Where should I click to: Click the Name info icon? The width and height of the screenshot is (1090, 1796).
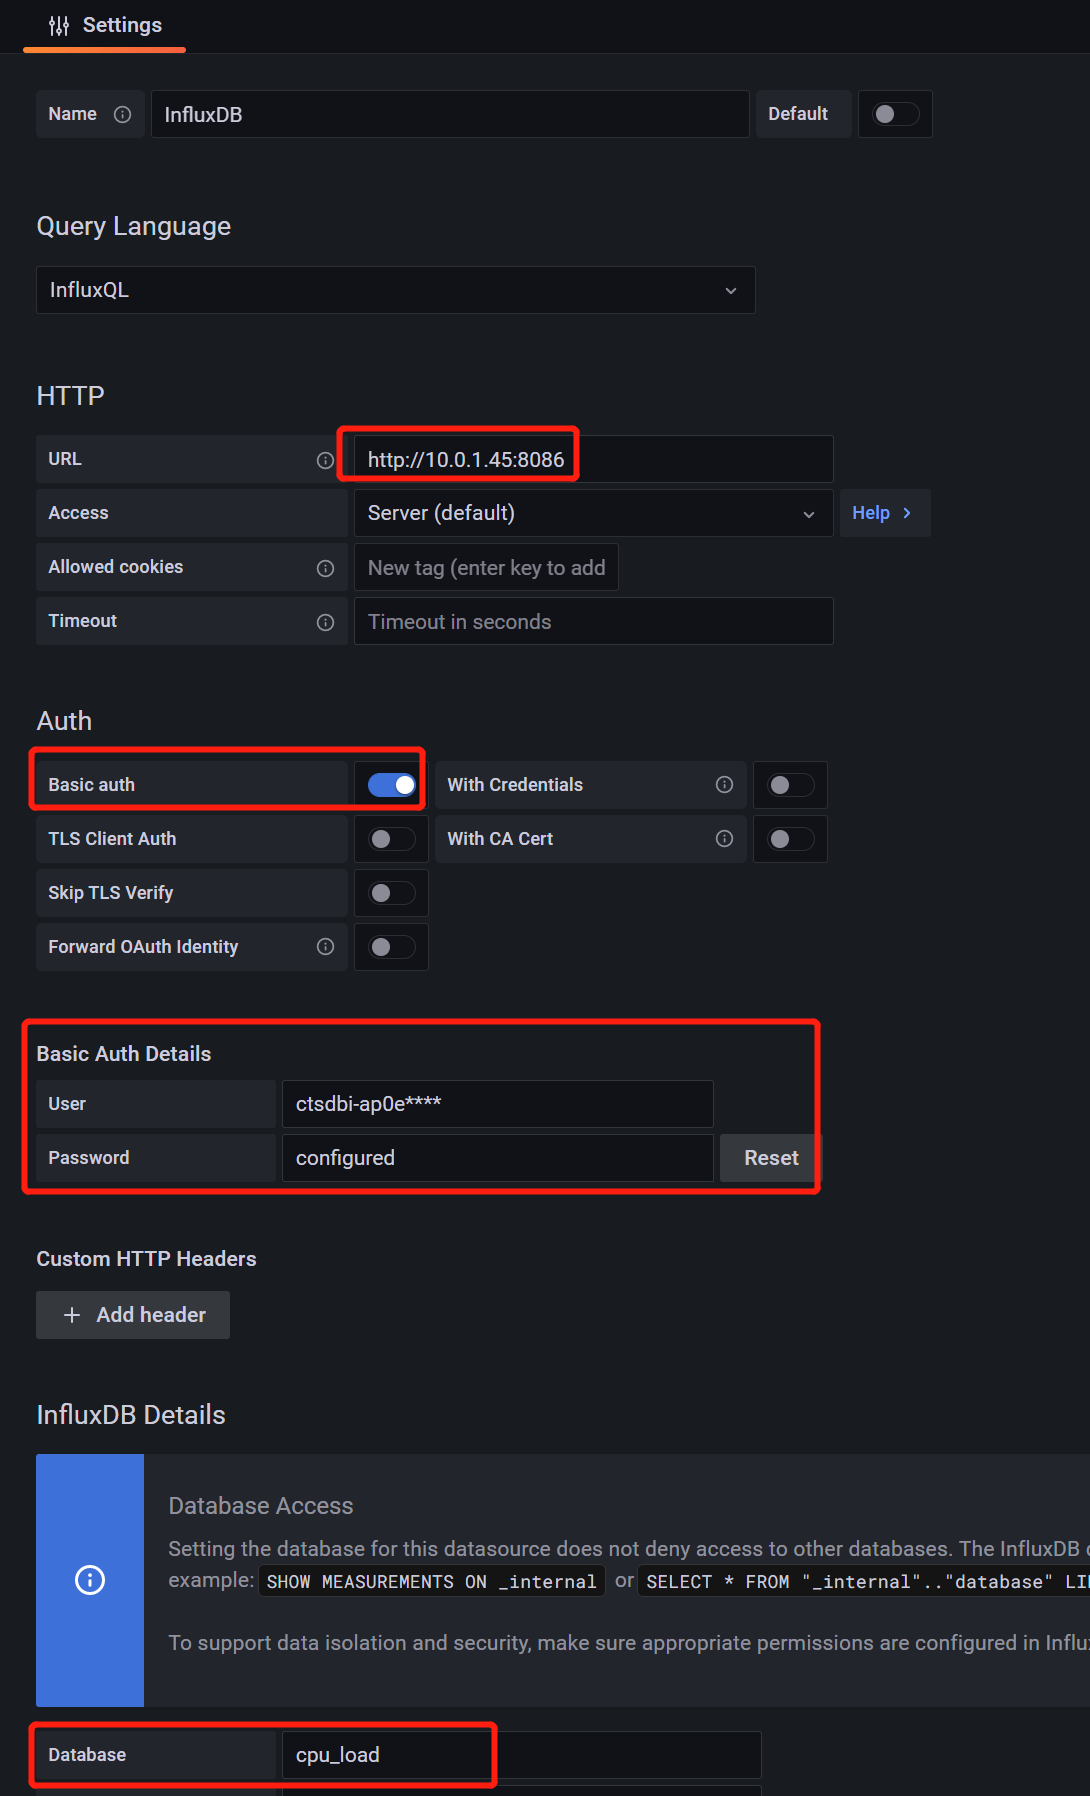(x=123, y=114)
